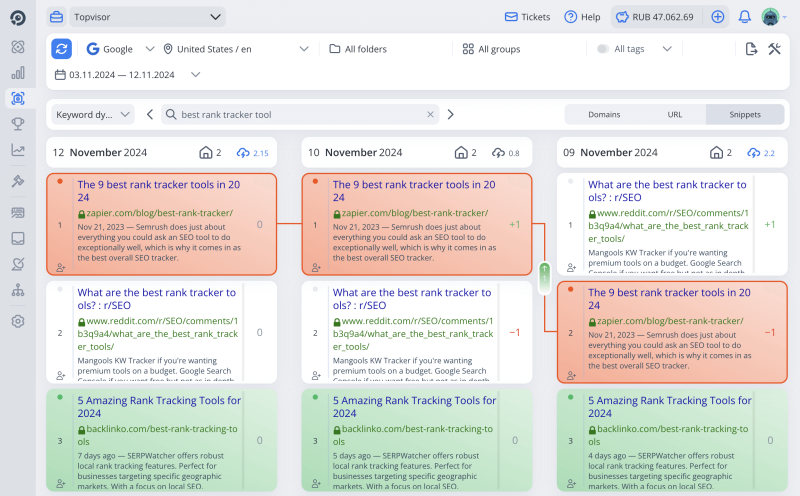Open Help
This screenshot has height=496, width=800.
point(582,17)
